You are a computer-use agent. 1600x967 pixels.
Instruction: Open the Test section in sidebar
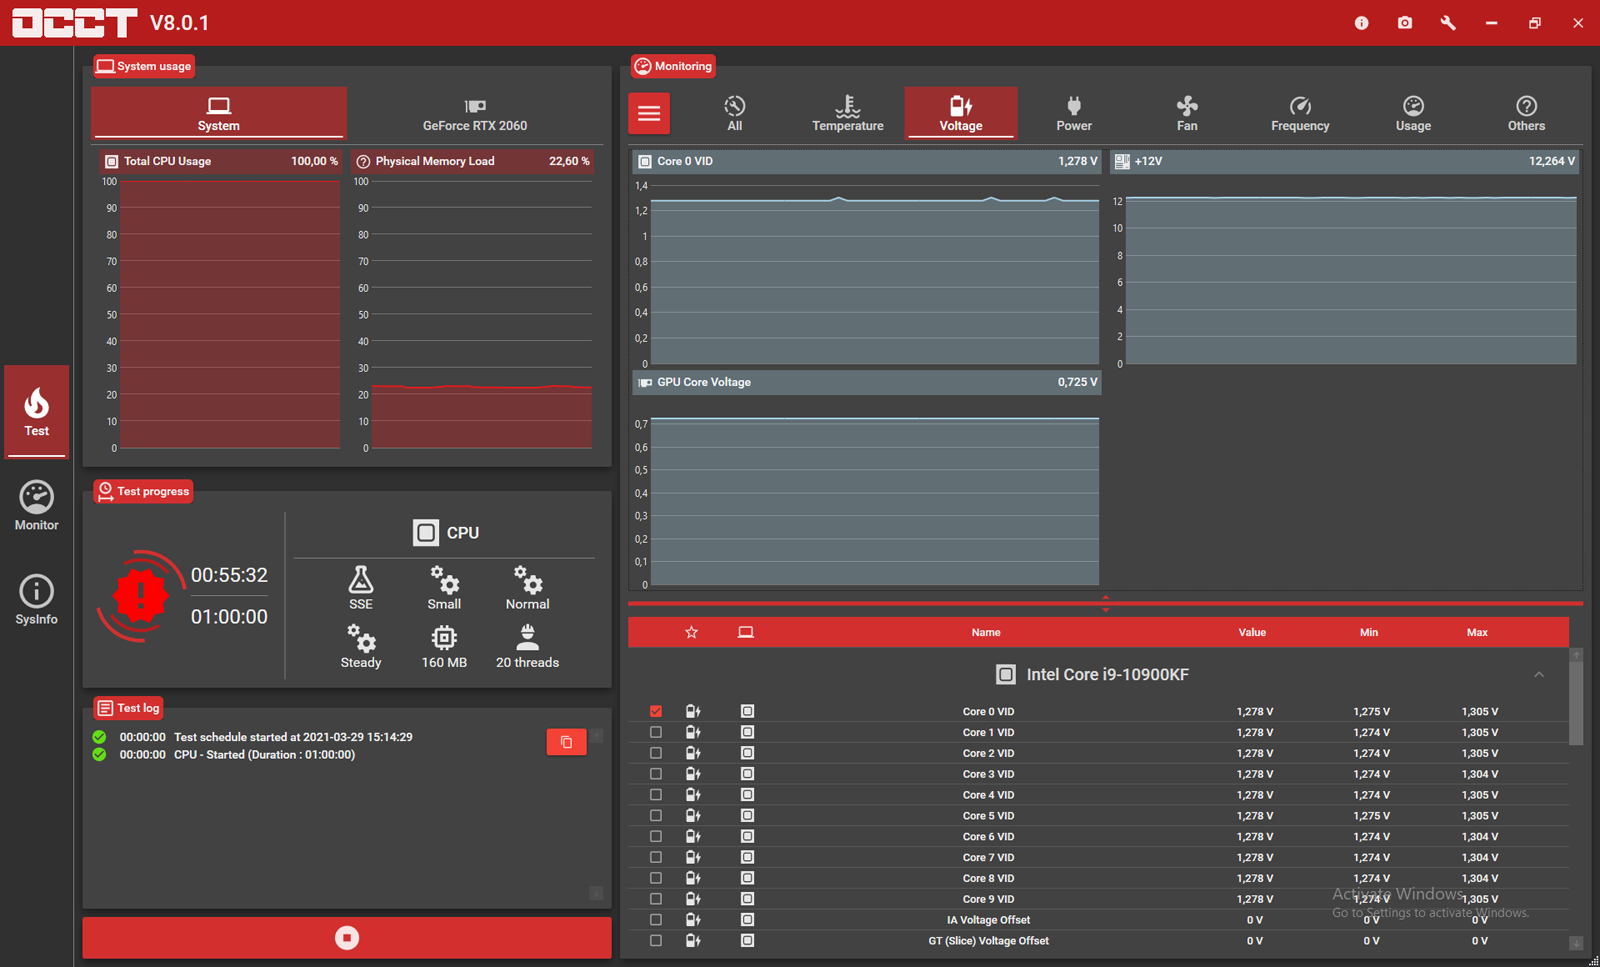[x=37, y=412]
